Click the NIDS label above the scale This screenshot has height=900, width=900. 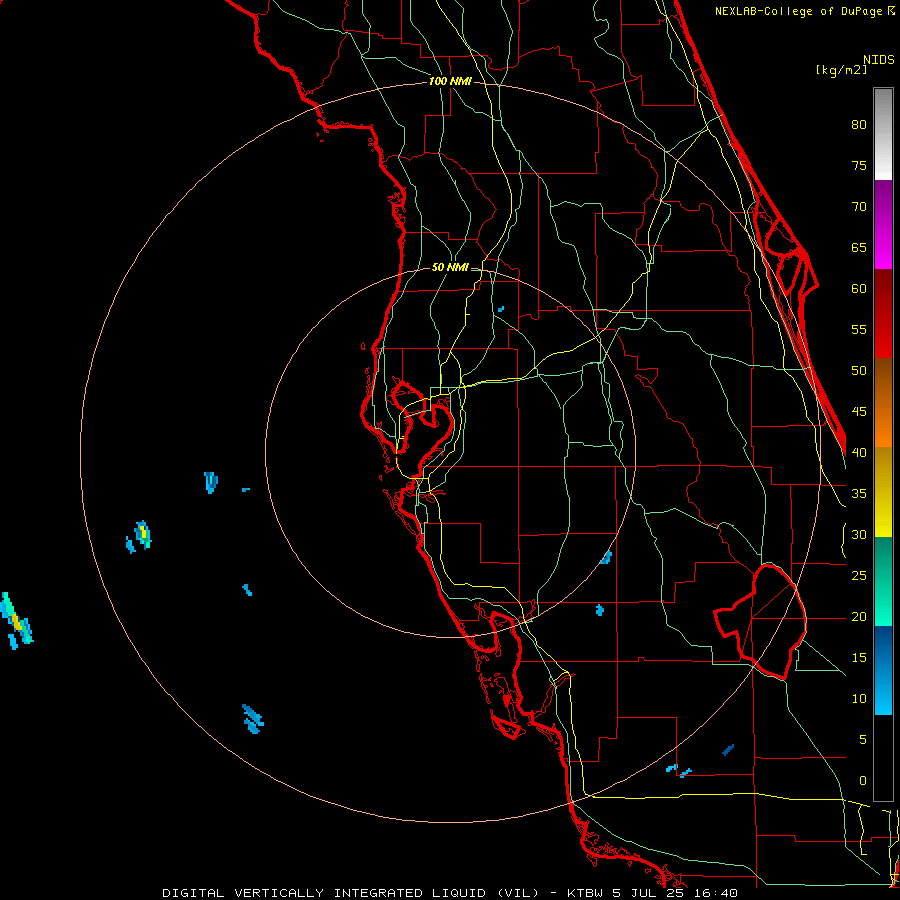(878, 59)
